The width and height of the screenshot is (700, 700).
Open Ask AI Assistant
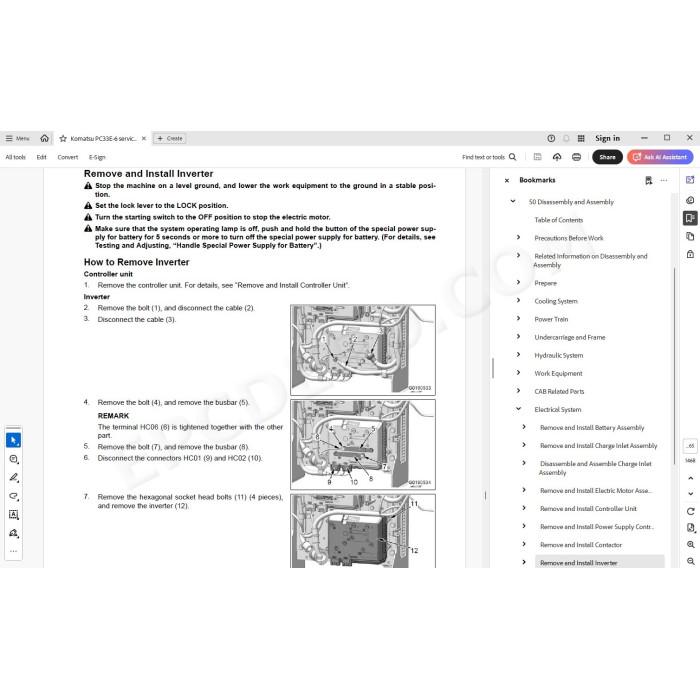[x=660, y=157]
